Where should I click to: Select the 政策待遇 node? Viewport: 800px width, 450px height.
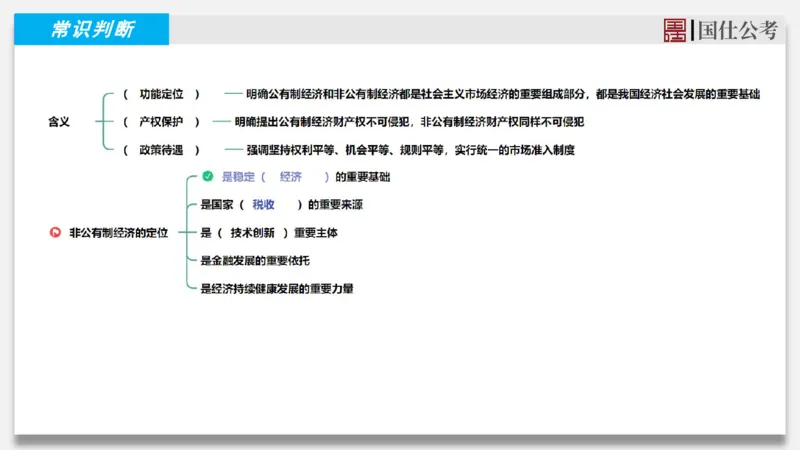161,150
